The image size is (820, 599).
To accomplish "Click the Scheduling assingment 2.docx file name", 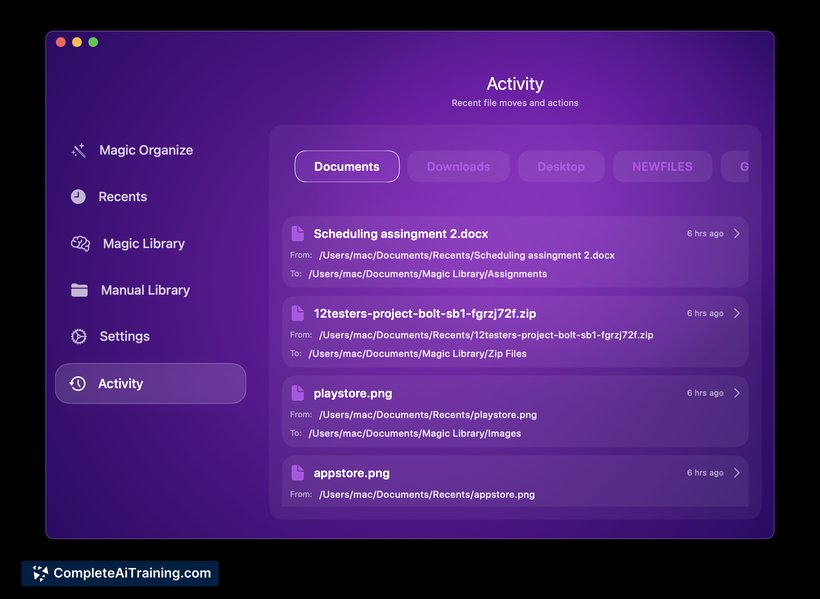I will coord(401,234).
